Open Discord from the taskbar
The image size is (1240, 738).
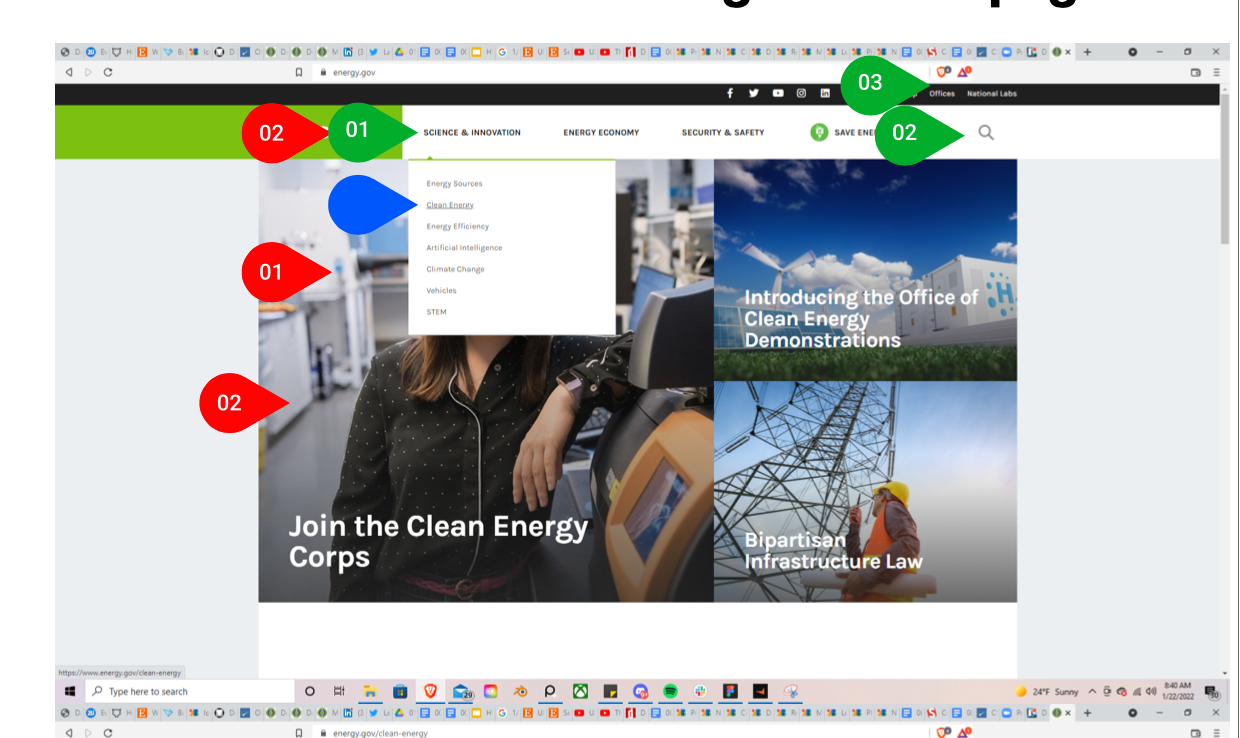(640, 691)
